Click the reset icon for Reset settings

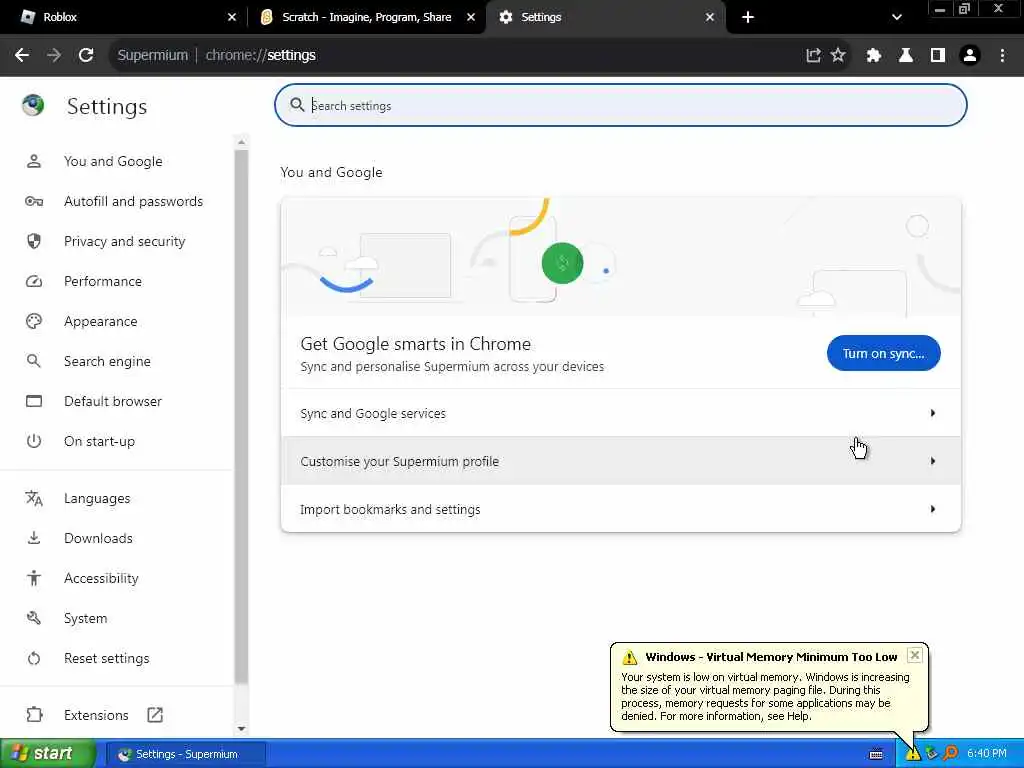coord(34,658)
